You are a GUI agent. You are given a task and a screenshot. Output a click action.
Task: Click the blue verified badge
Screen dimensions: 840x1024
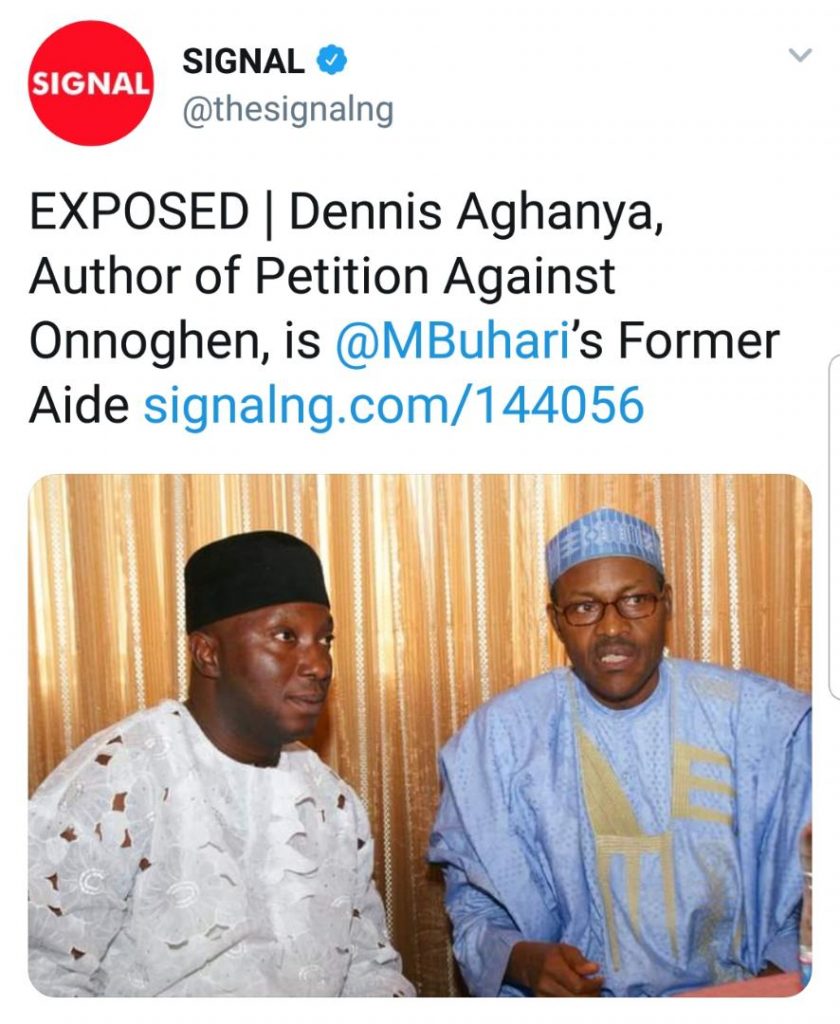[x=332, y=62]
